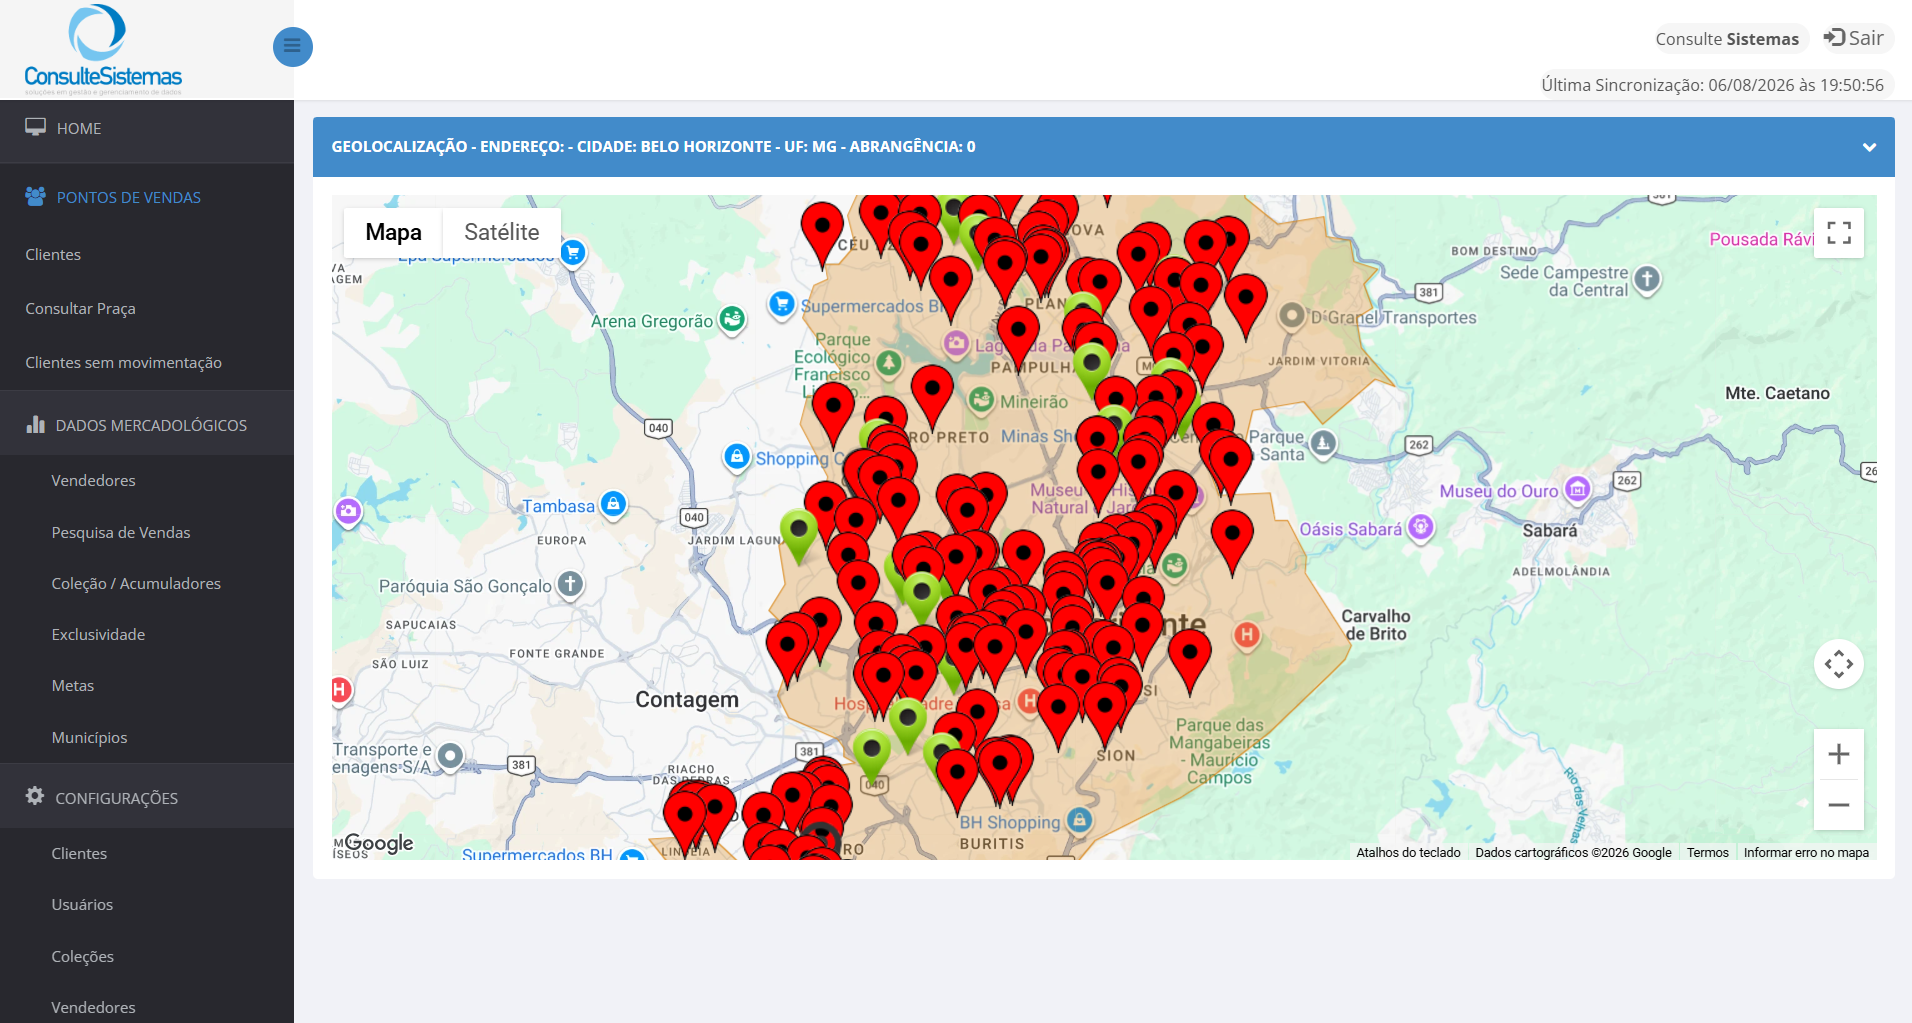Click the Paróquia São Gonçalo church icon
This screenshot has width=1912, height=1023.
pyautogui.click(x=570, y=583)
